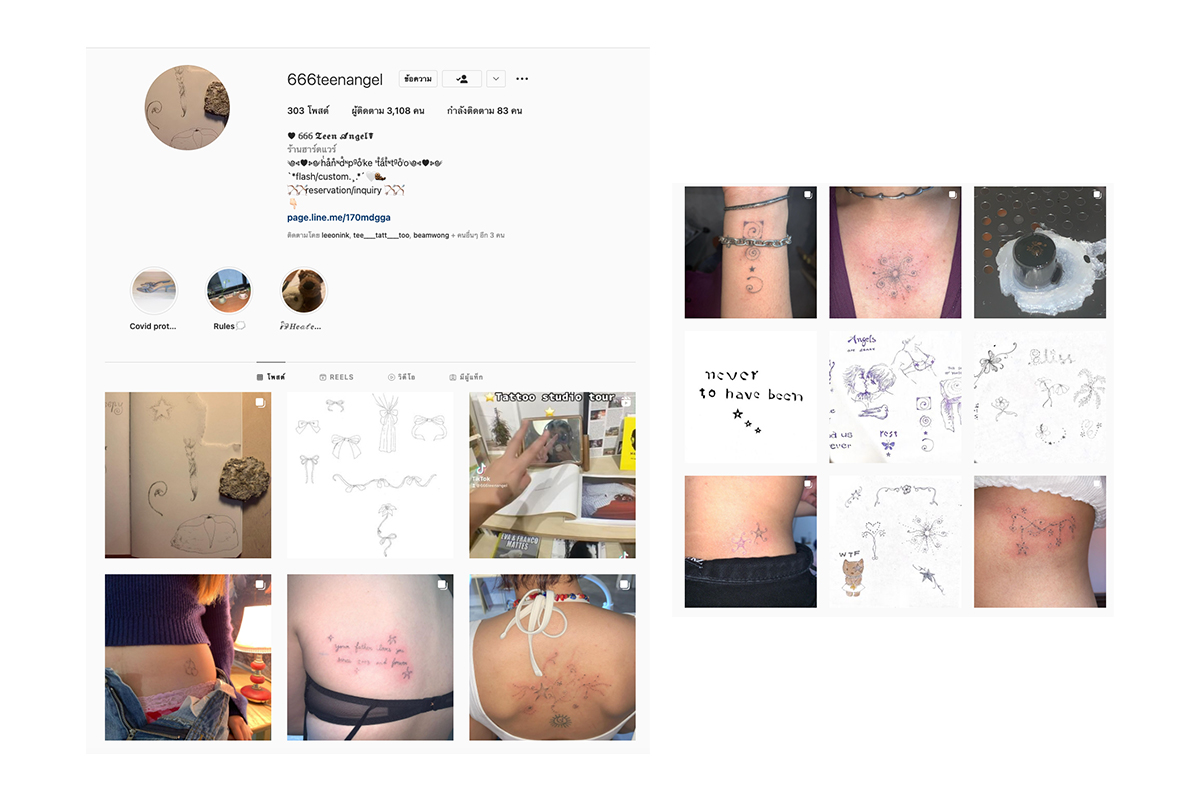Open the back tattoo with white bow post
The height and width of the screenshot is (800, 1200).
click(x=552, y=657)
